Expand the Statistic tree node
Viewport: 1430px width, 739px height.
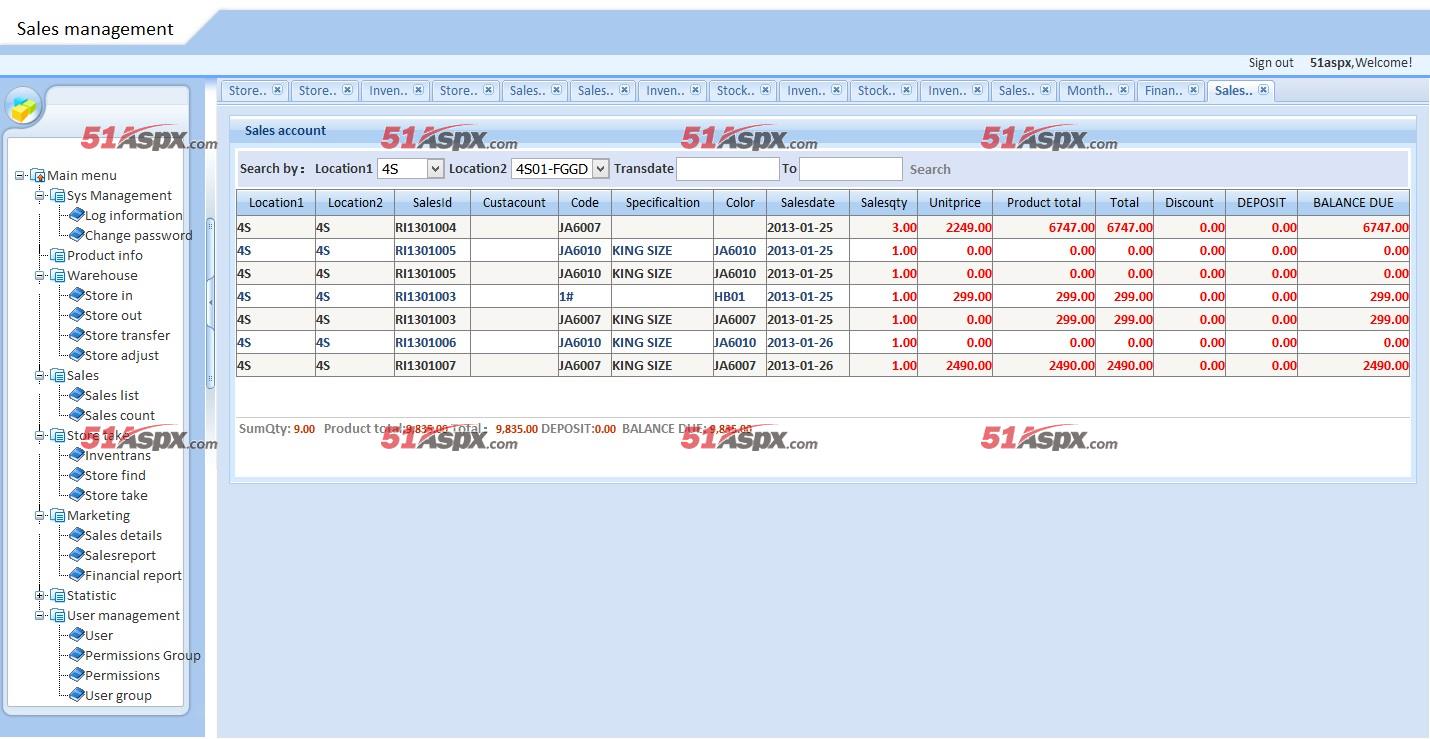[x=40, y=595]
